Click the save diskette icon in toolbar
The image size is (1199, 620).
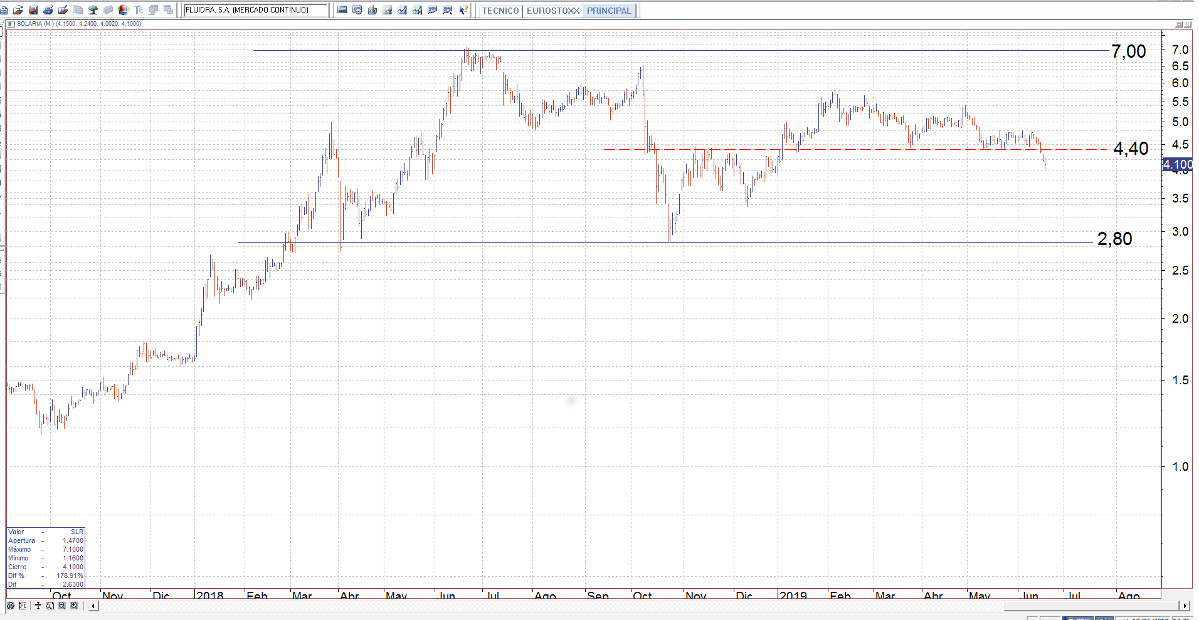(33, 10)
